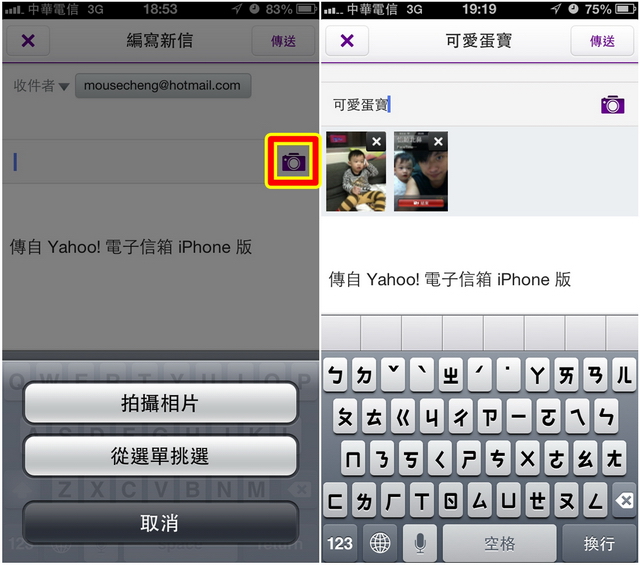
Task: Tap the ㄔ key on the keyboard
Action: pos(461,417)
